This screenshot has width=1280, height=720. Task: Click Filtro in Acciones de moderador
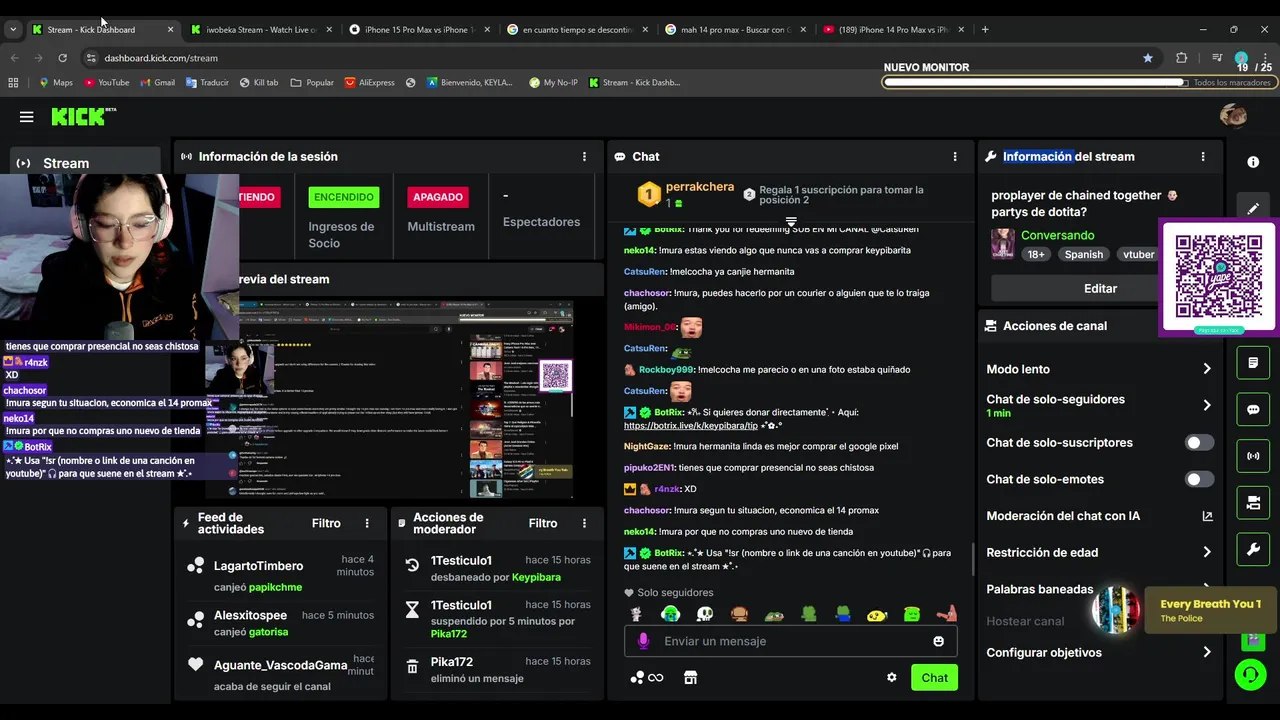tap(543, 523)
